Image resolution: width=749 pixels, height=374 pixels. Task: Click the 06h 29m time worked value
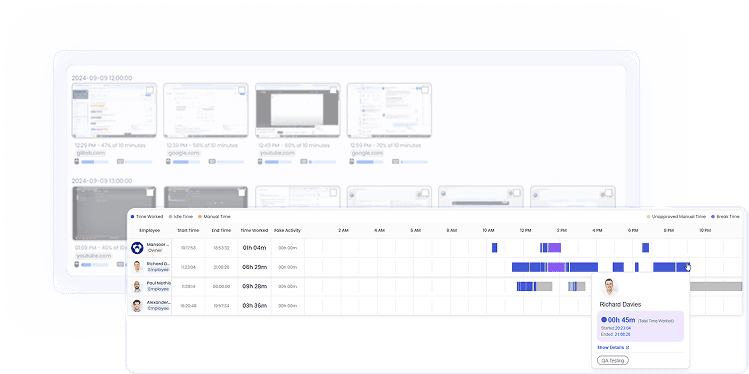tap(255, 267)
